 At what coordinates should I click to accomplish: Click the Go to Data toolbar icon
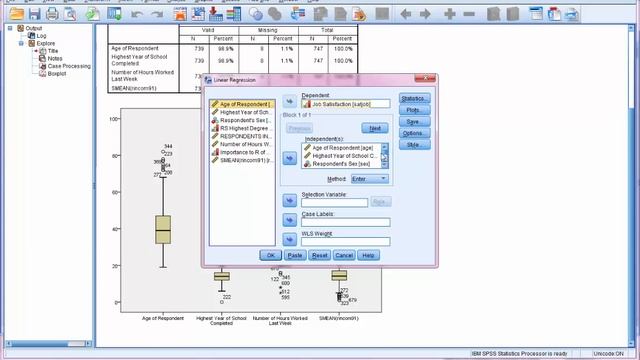tap(180, 14)
